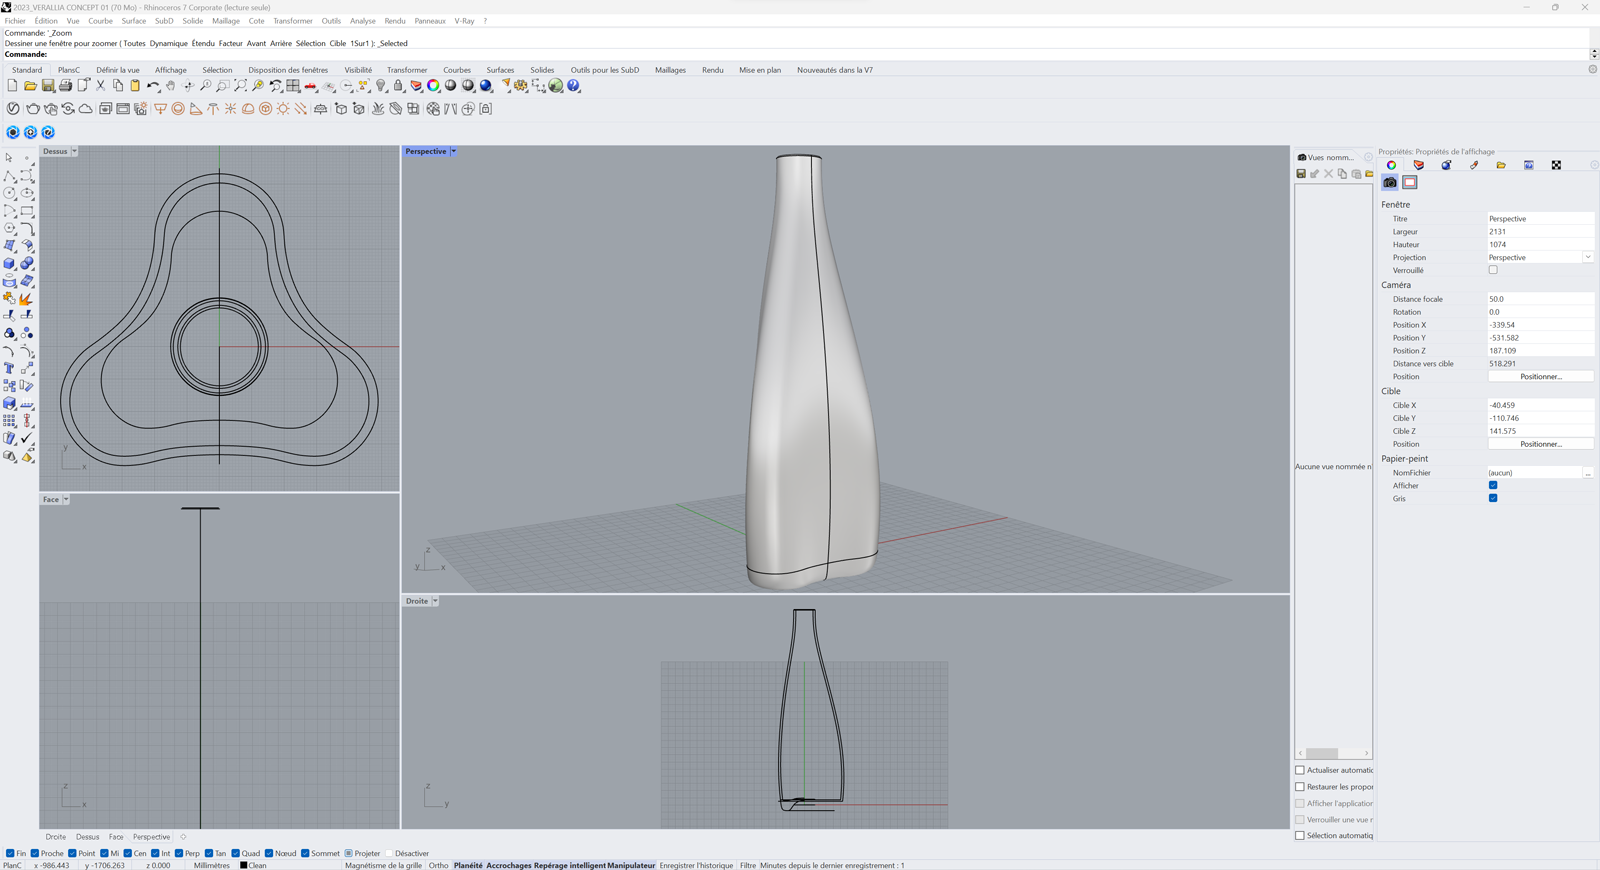Open the Projection dropdown in Properties

[x=1588, y=257]
